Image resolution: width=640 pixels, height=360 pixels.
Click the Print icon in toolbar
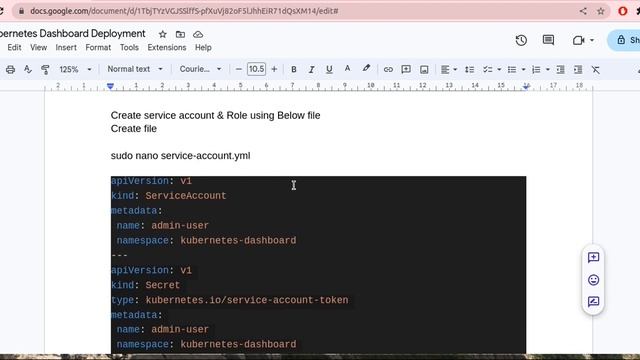[10, 69]
